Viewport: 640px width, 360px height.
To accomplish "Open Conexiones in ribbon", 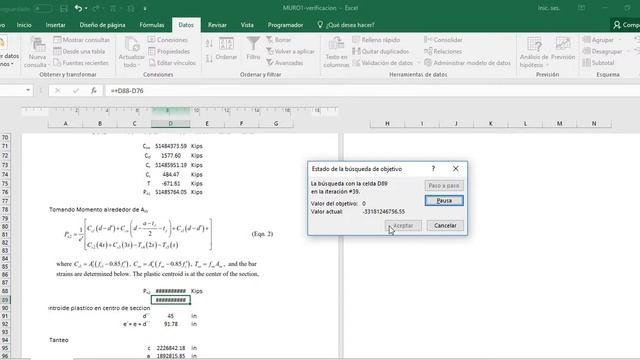I will 168,40.
